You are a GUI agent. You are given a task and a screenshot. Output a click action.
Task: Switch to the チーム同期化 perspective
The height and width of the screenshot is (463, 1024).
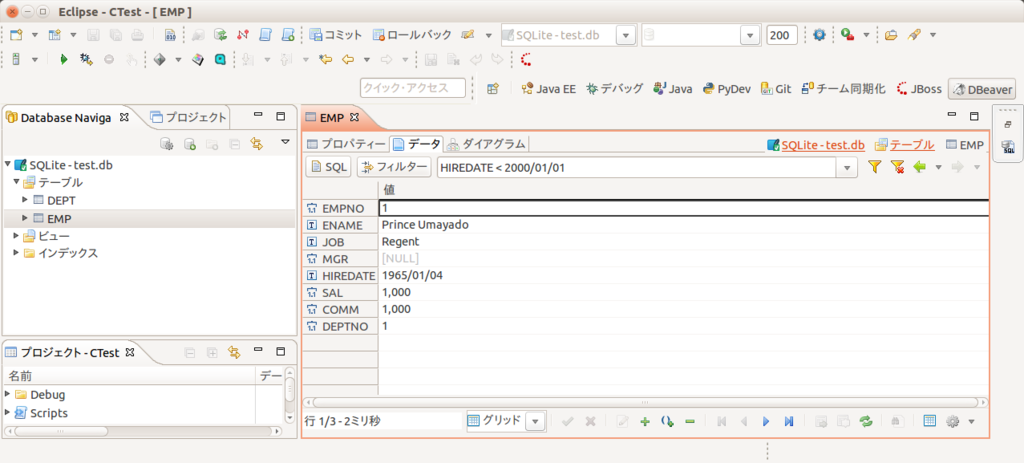pos(844,89)
